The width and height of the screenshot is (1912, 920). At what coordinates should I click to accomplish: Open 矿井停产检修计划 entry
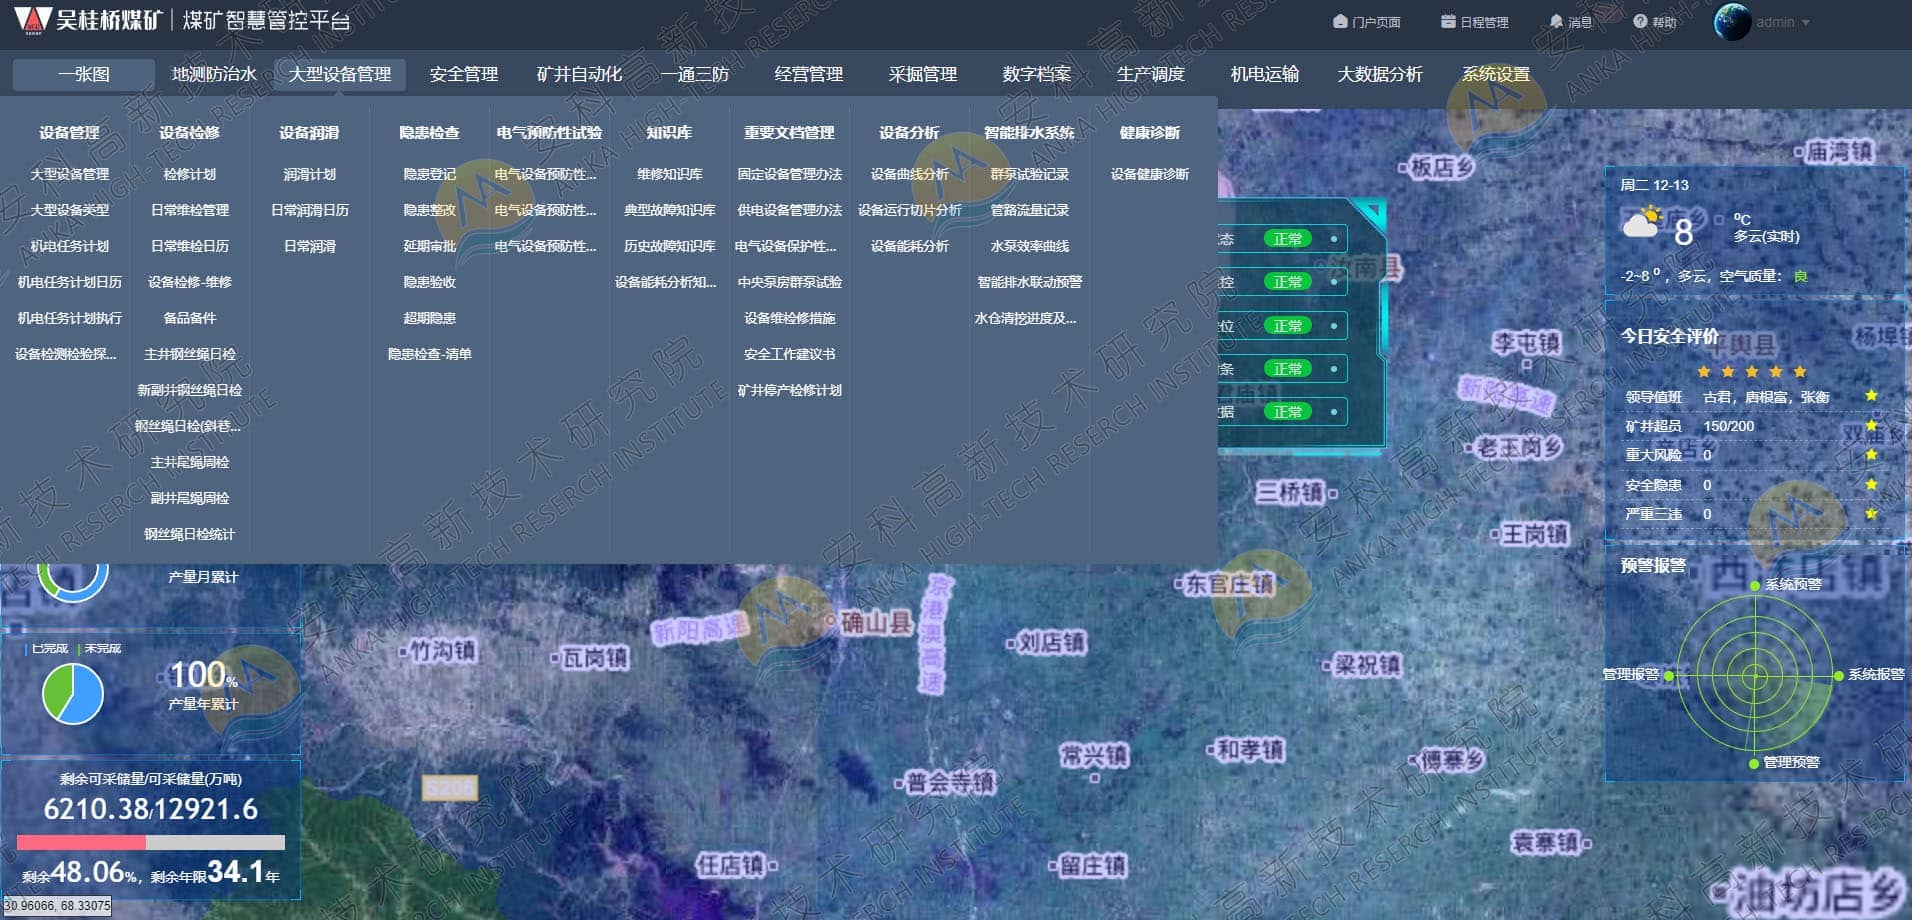[x=790, y=390]
